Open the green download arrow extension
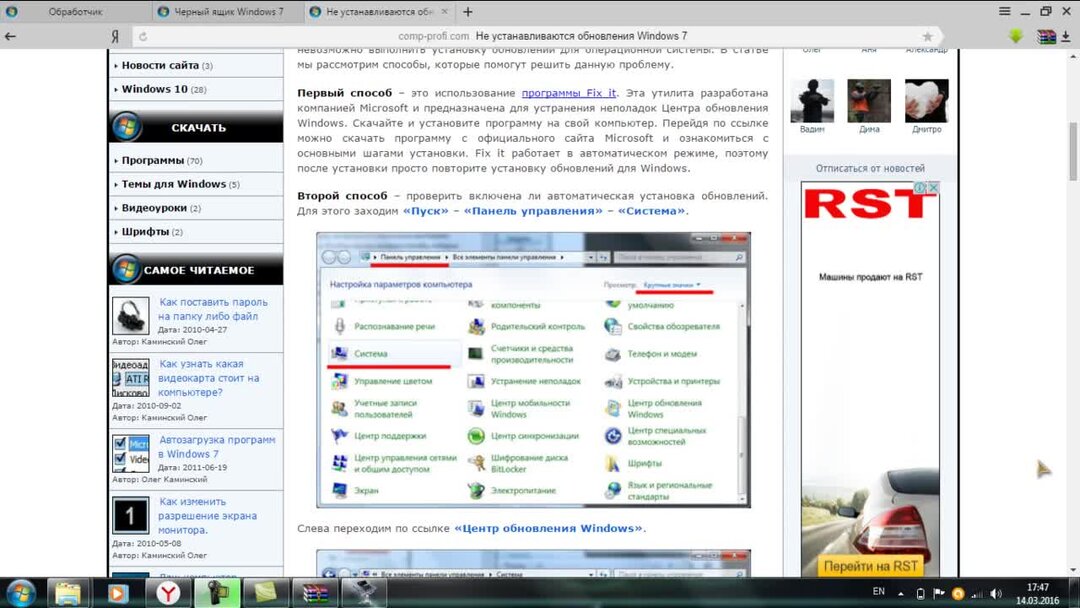Viewport: 1080px width, 608px height. click(x=1016, y=36)
